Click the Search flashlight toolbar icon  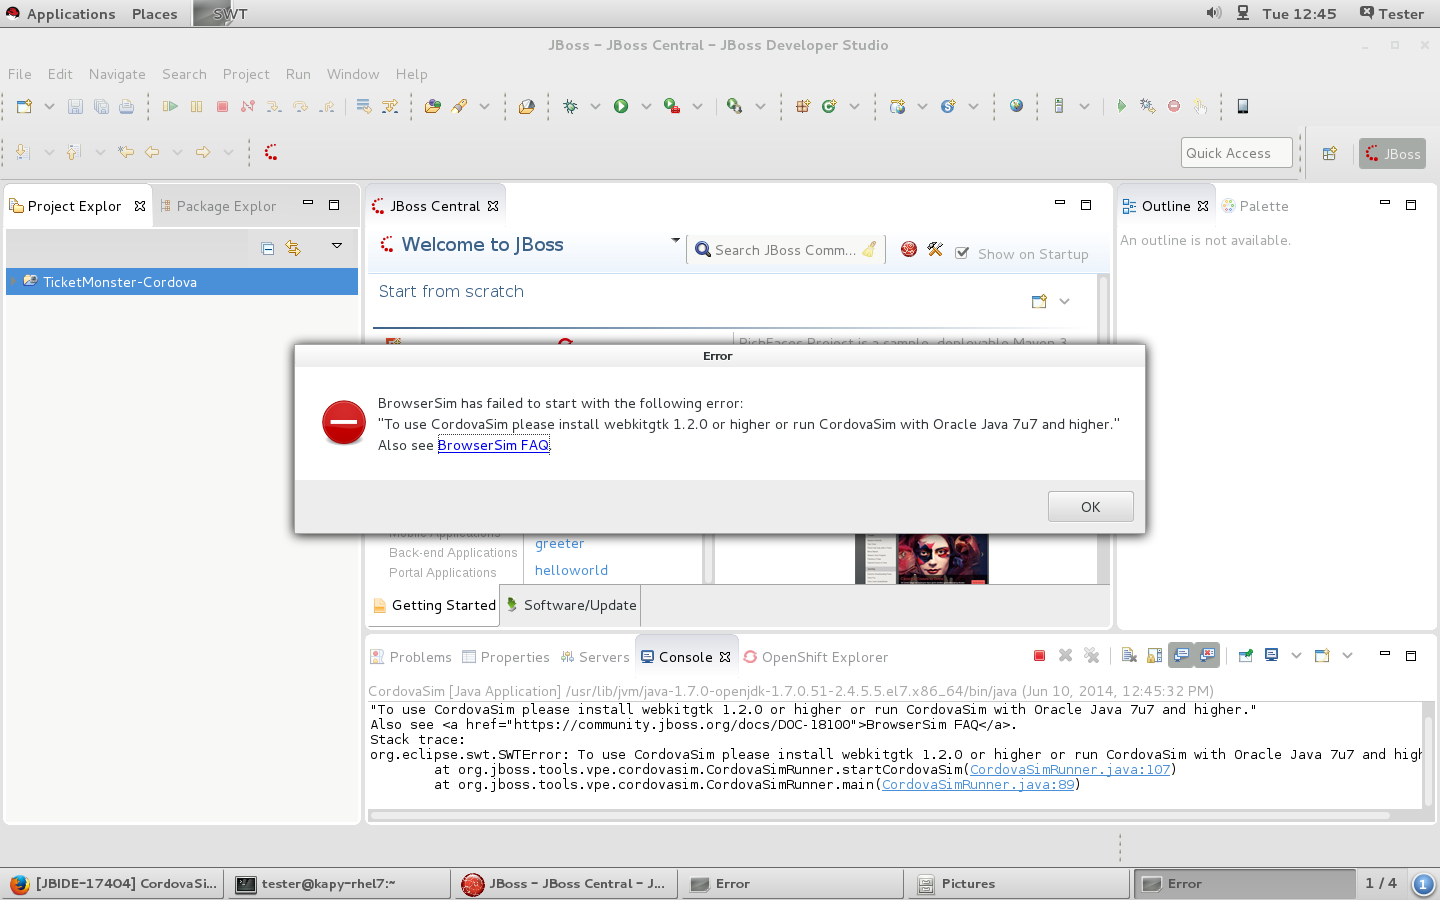coord(459,106)
